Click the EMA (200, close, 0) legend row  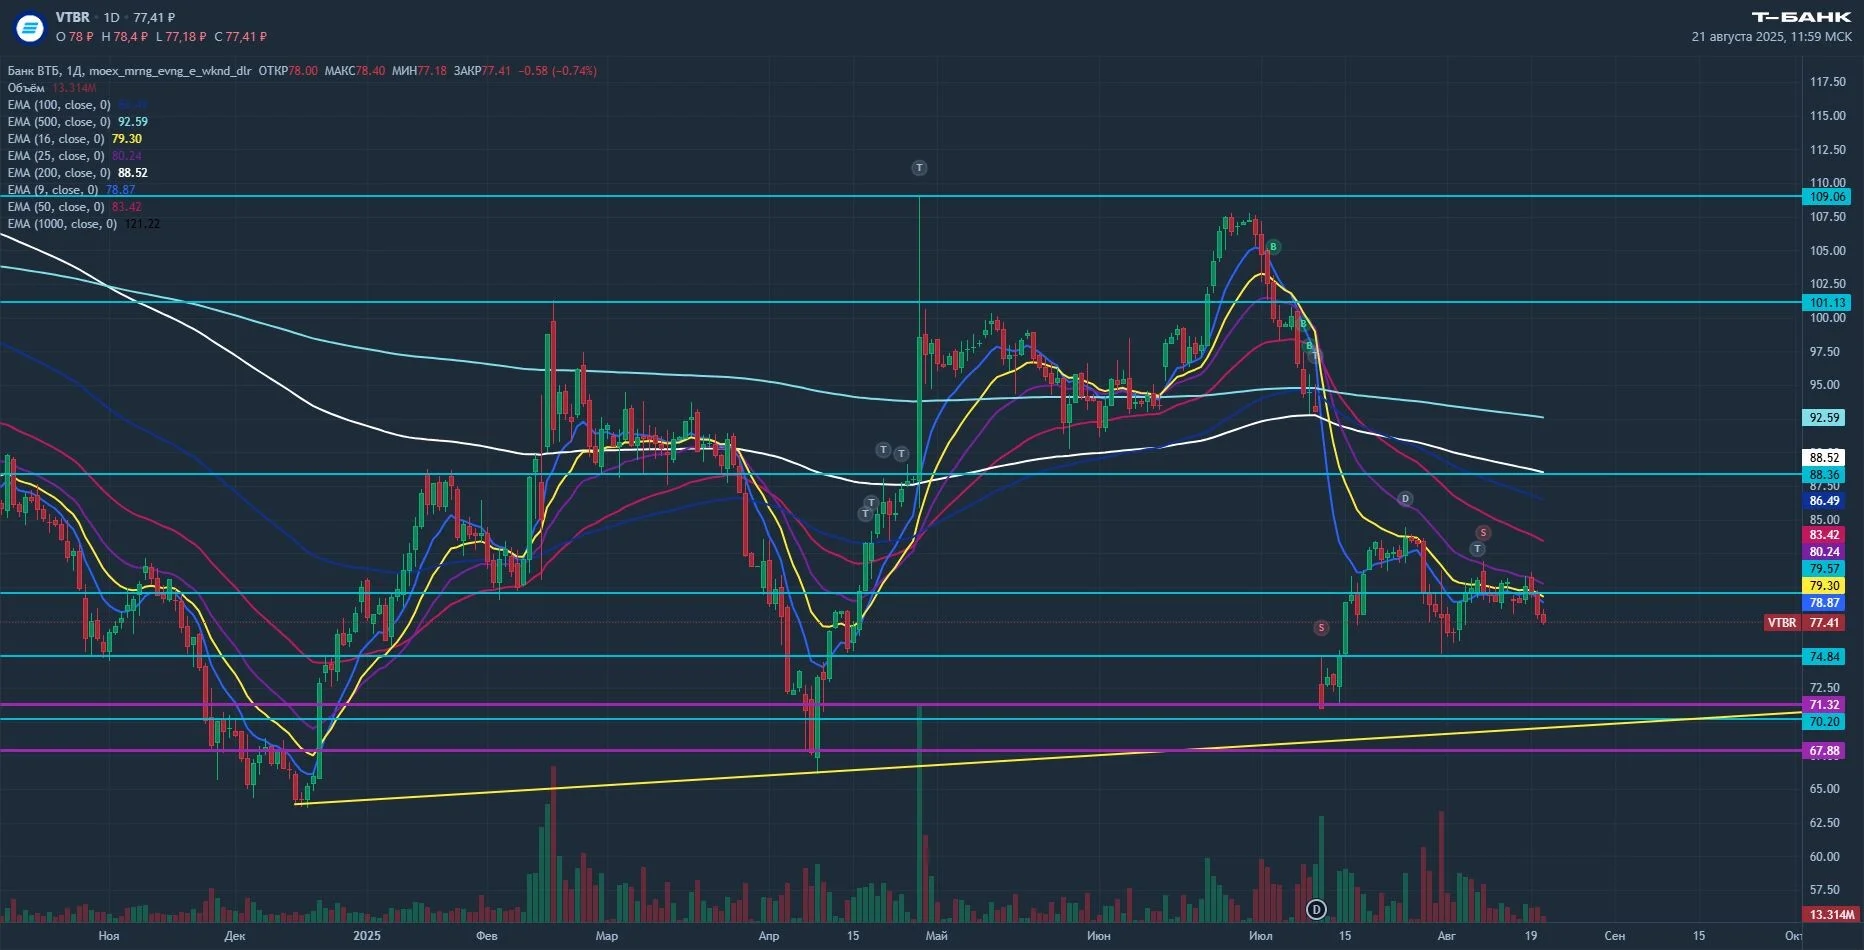click(78, 173)
